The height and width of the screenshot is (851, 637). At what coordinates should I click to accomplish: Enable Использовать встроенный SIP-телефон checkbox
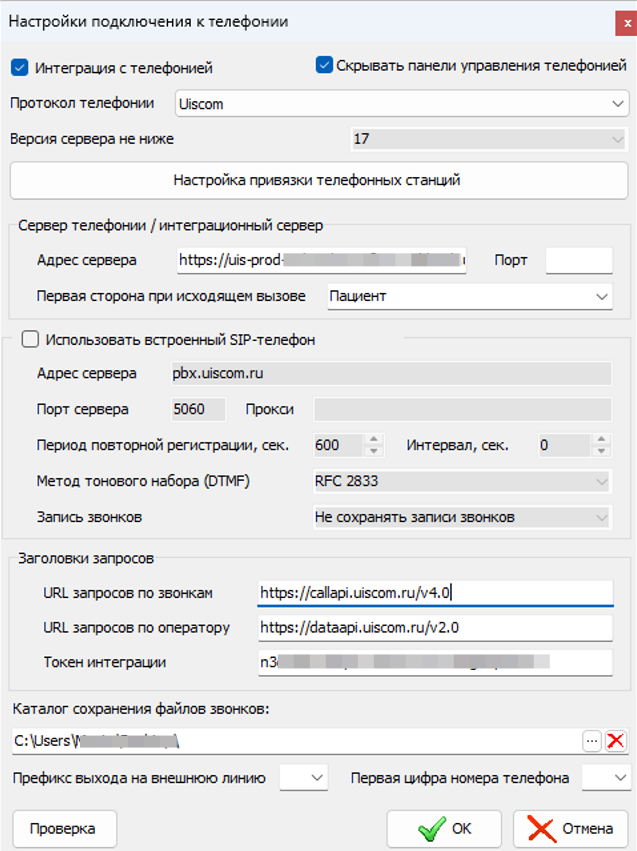pyautogui.click(x=30, y=339)
